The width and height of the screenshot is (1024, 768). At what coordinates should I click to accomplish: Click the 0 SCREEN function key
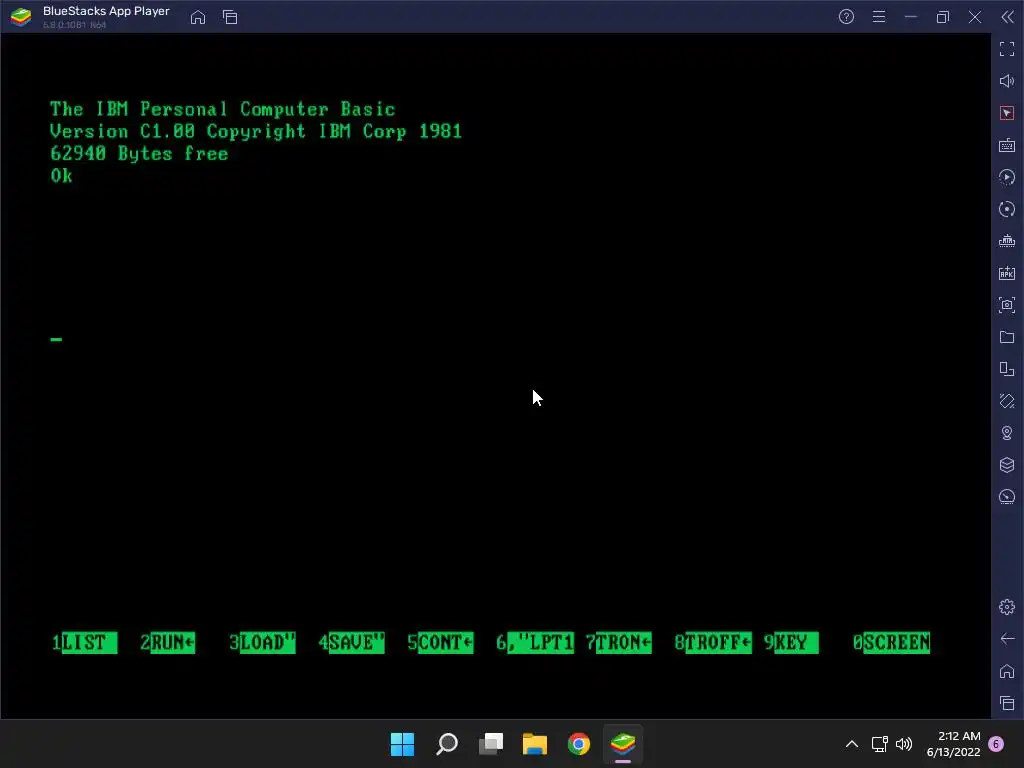[891, 643]
